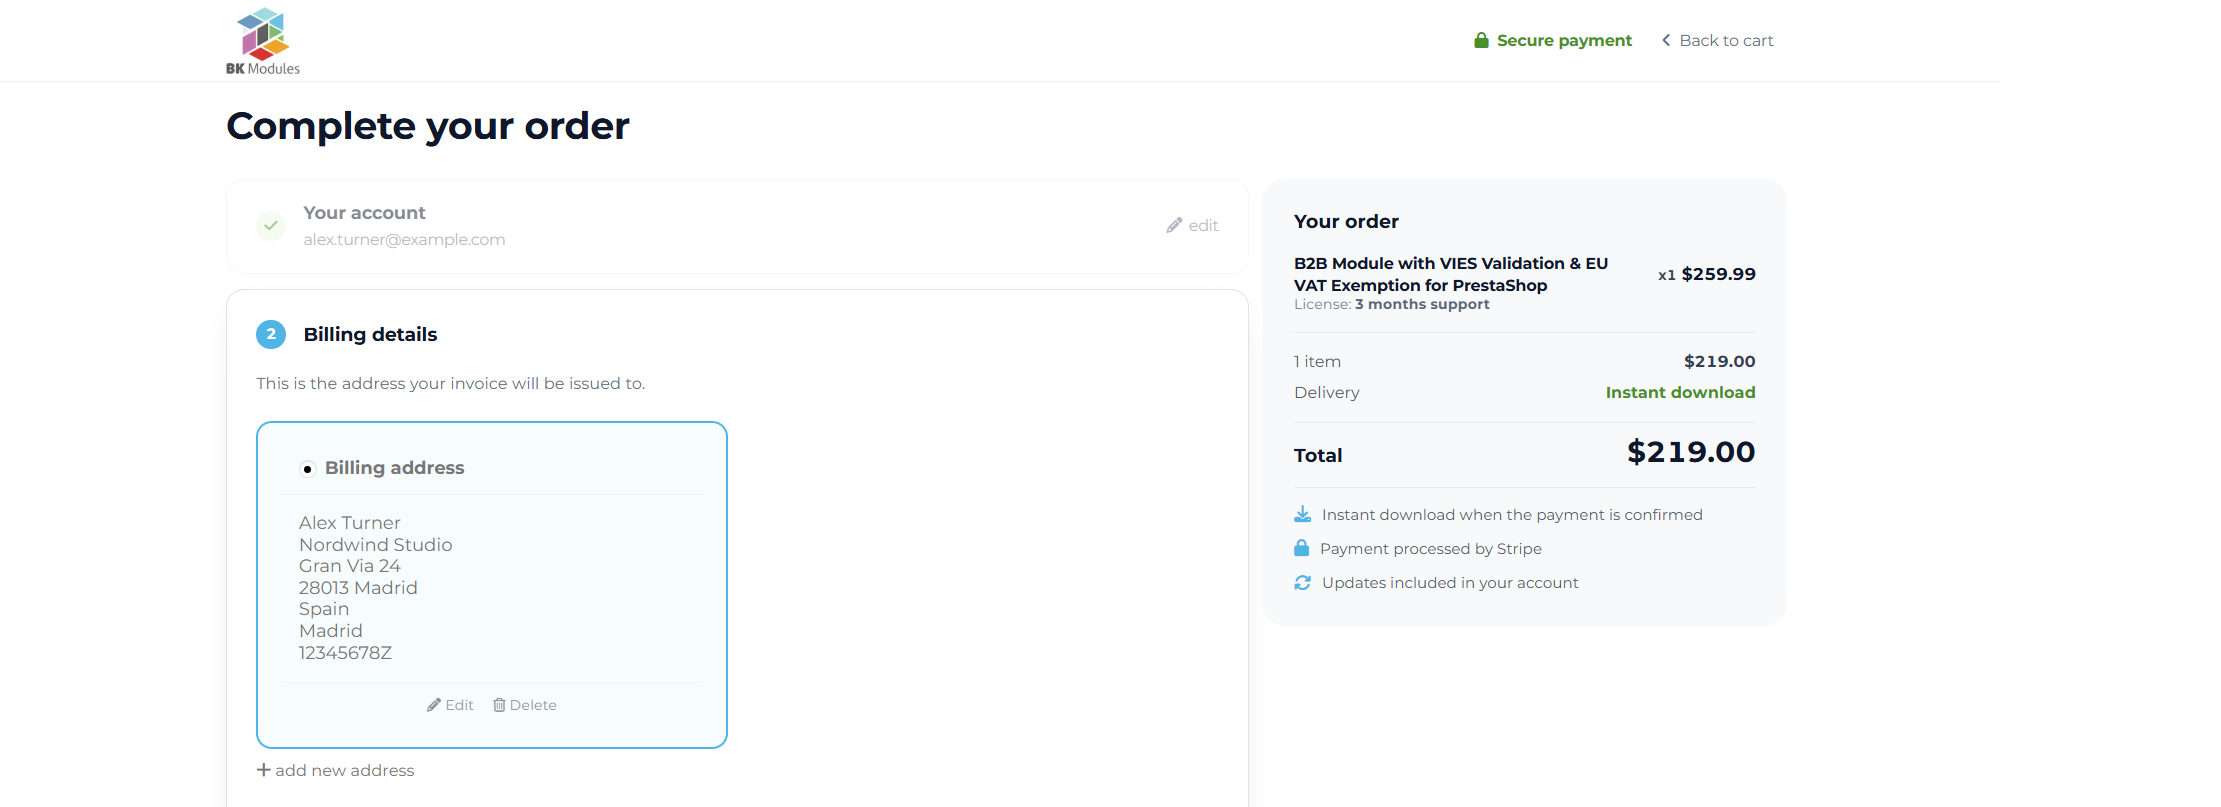Click 'Alex Turner' name in address

point(350,523)
